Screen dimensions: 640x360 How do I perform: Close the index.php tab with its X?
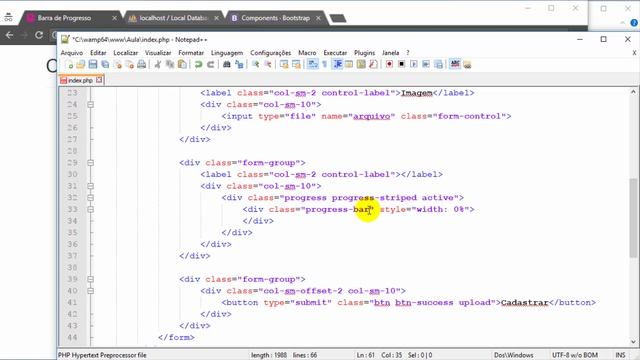tap(99, 80)
